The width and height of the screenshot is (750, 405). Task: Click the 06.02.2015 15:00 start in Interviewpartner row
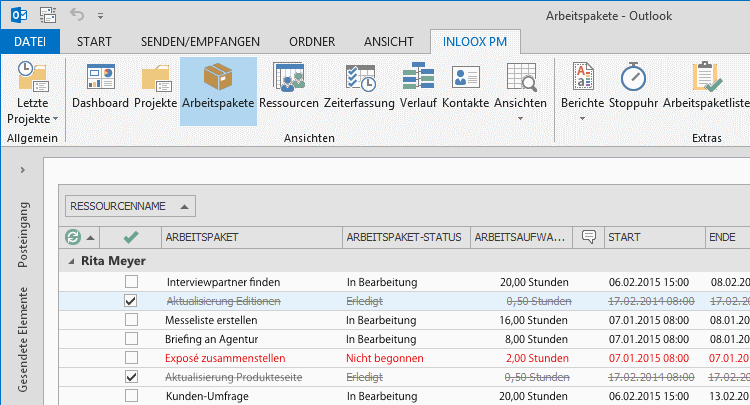click(649, 282)
